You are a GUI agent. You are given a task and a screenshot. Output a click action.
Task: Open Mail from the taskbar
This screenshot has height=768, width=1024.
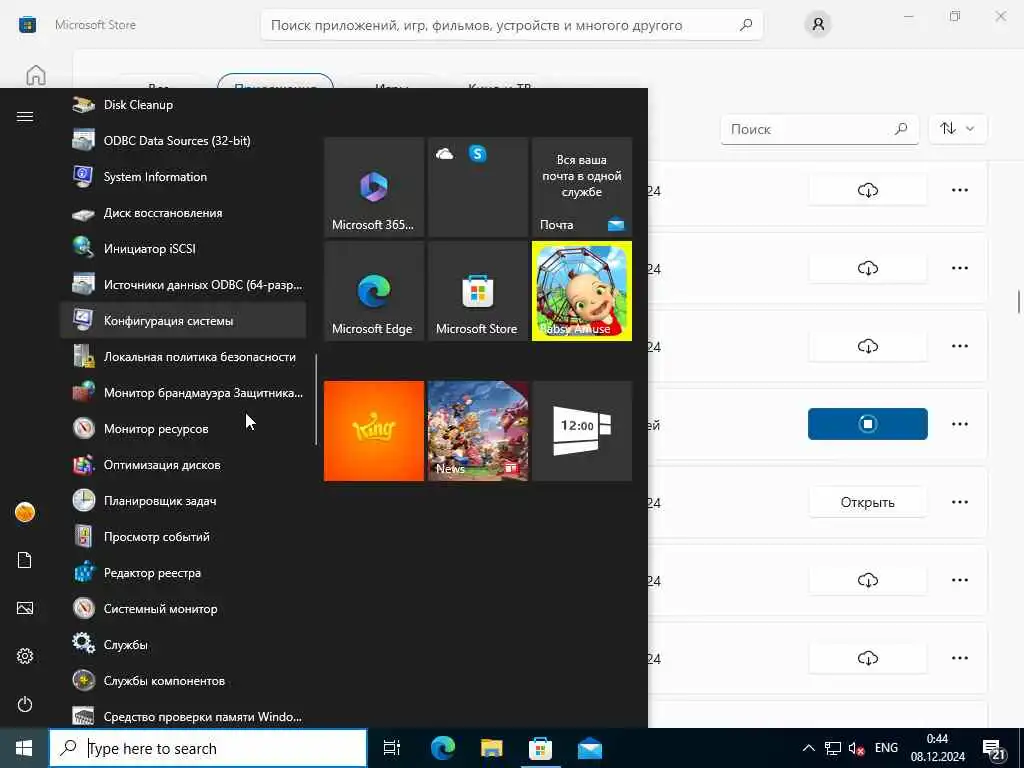(590, 748)
